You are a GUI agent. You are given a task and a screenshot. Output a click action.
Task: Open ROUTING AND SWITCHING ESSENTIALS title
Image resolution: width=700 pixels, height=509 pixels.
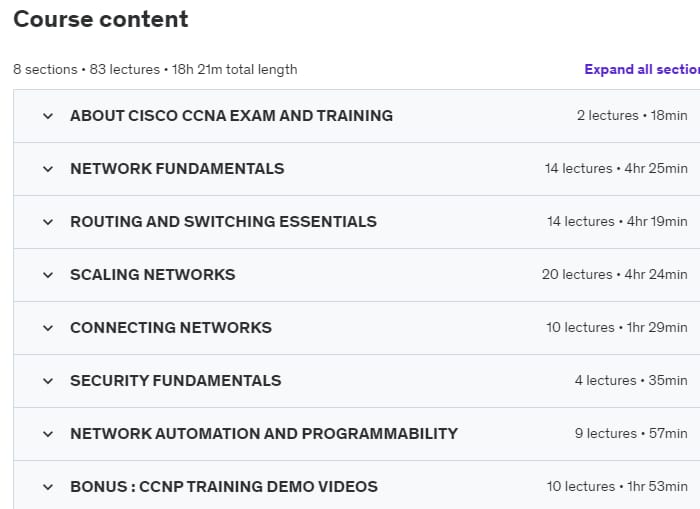223,221
